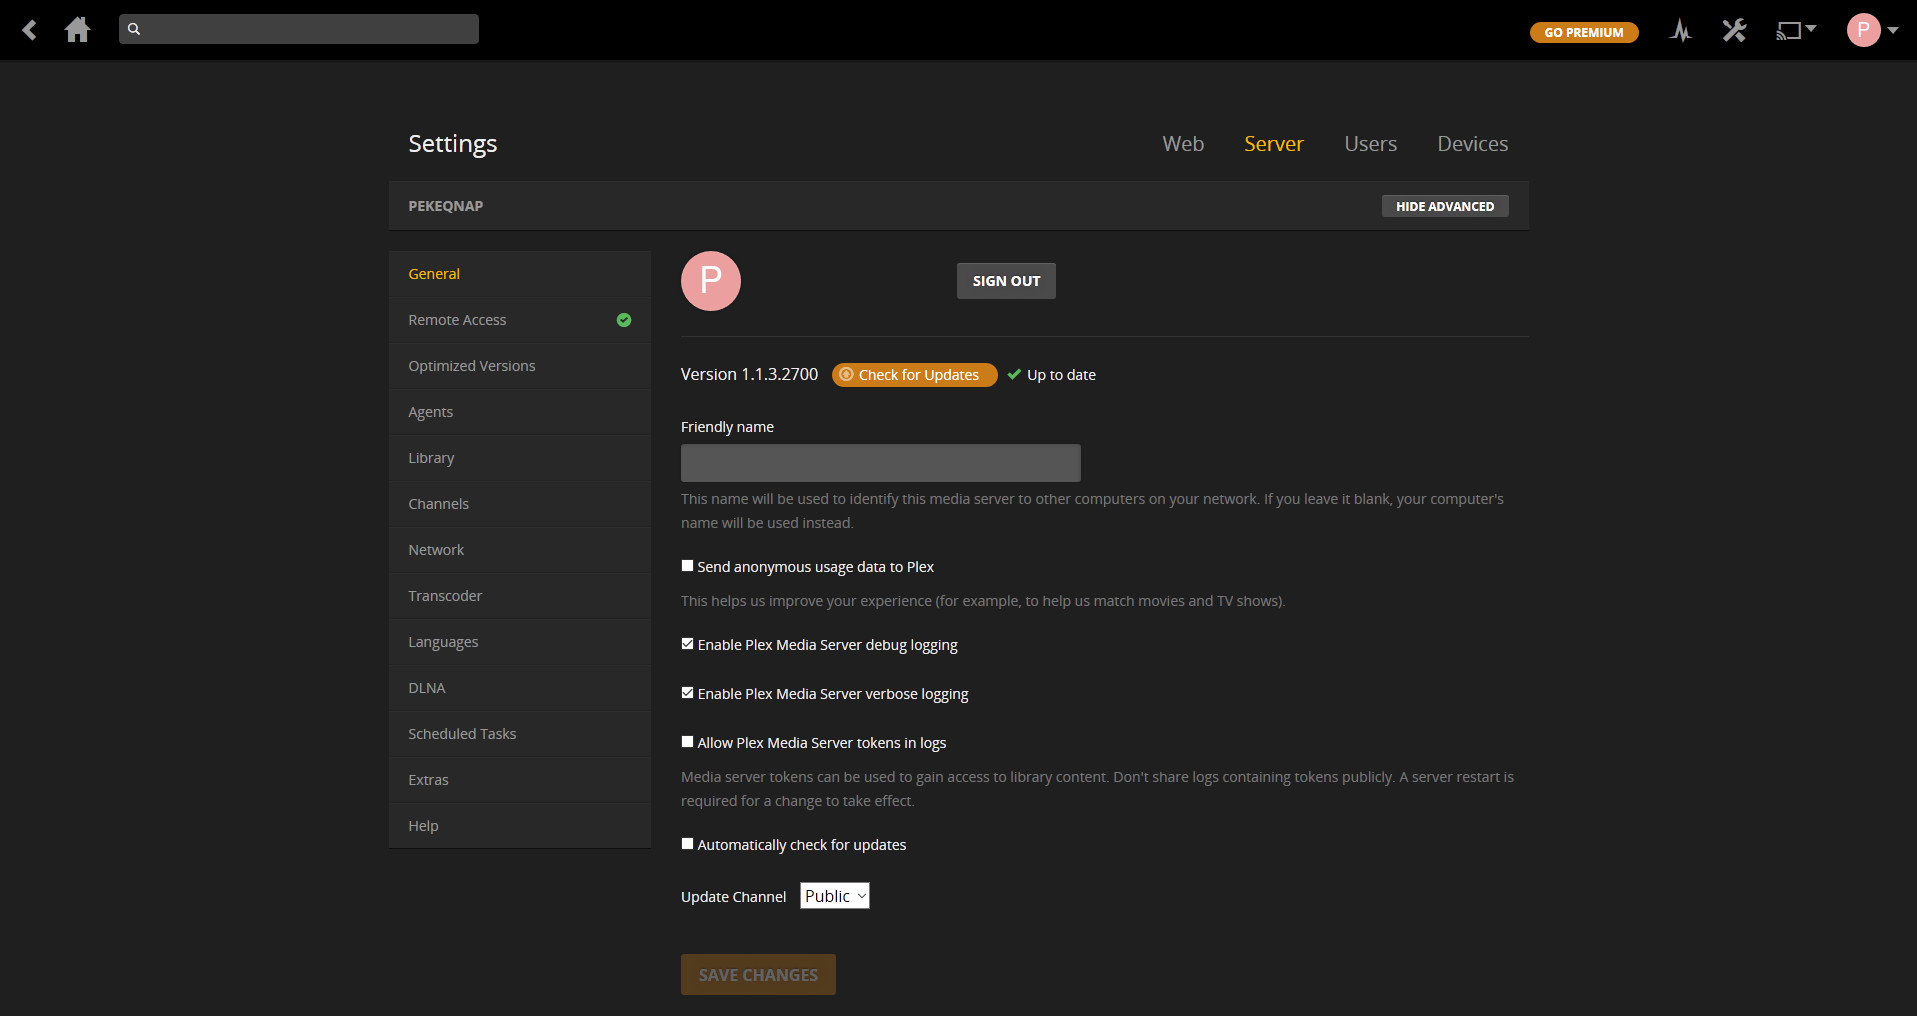The image size is (1917, 1016).
Task: Go to the Home icon
Action: point(77,30)
